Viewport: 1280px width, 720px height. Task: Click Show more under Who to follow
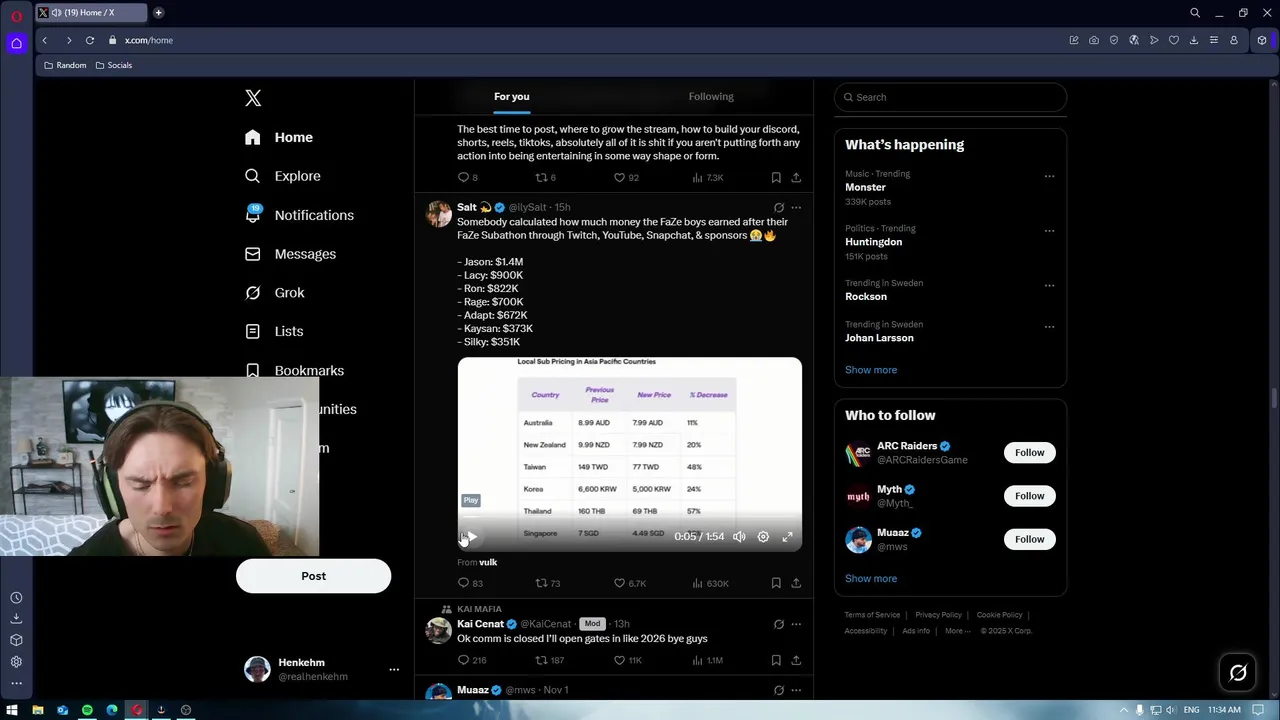(871, 579)
